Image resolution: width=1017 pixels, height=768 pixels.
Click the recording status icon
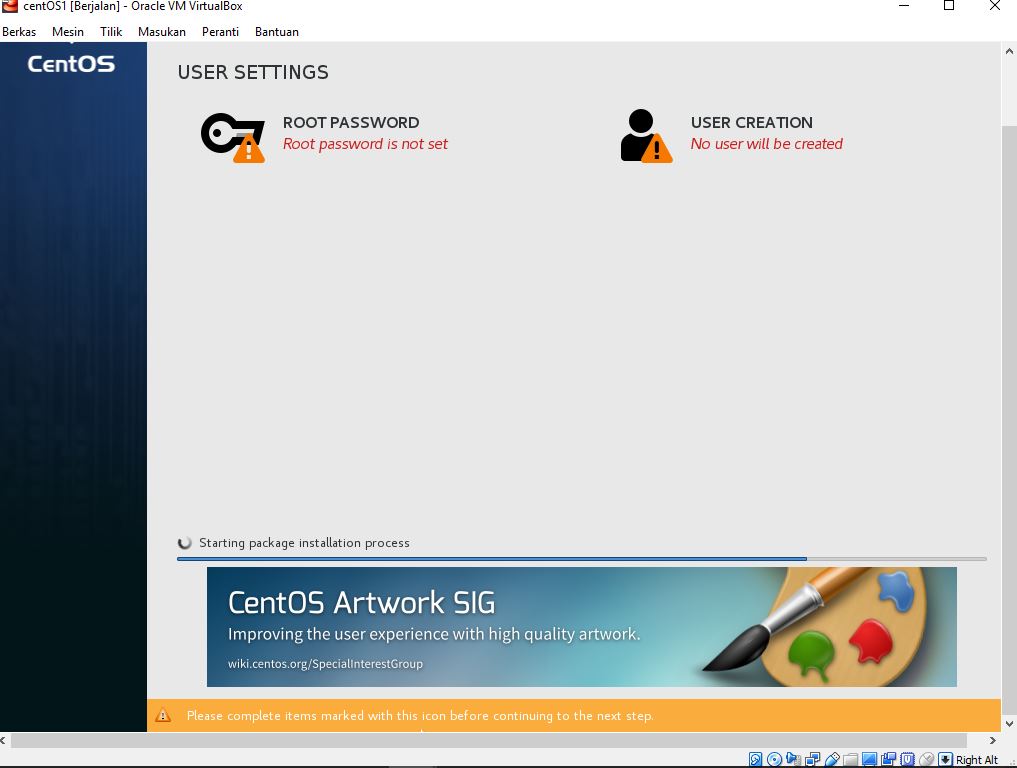[x=889, y=759]
